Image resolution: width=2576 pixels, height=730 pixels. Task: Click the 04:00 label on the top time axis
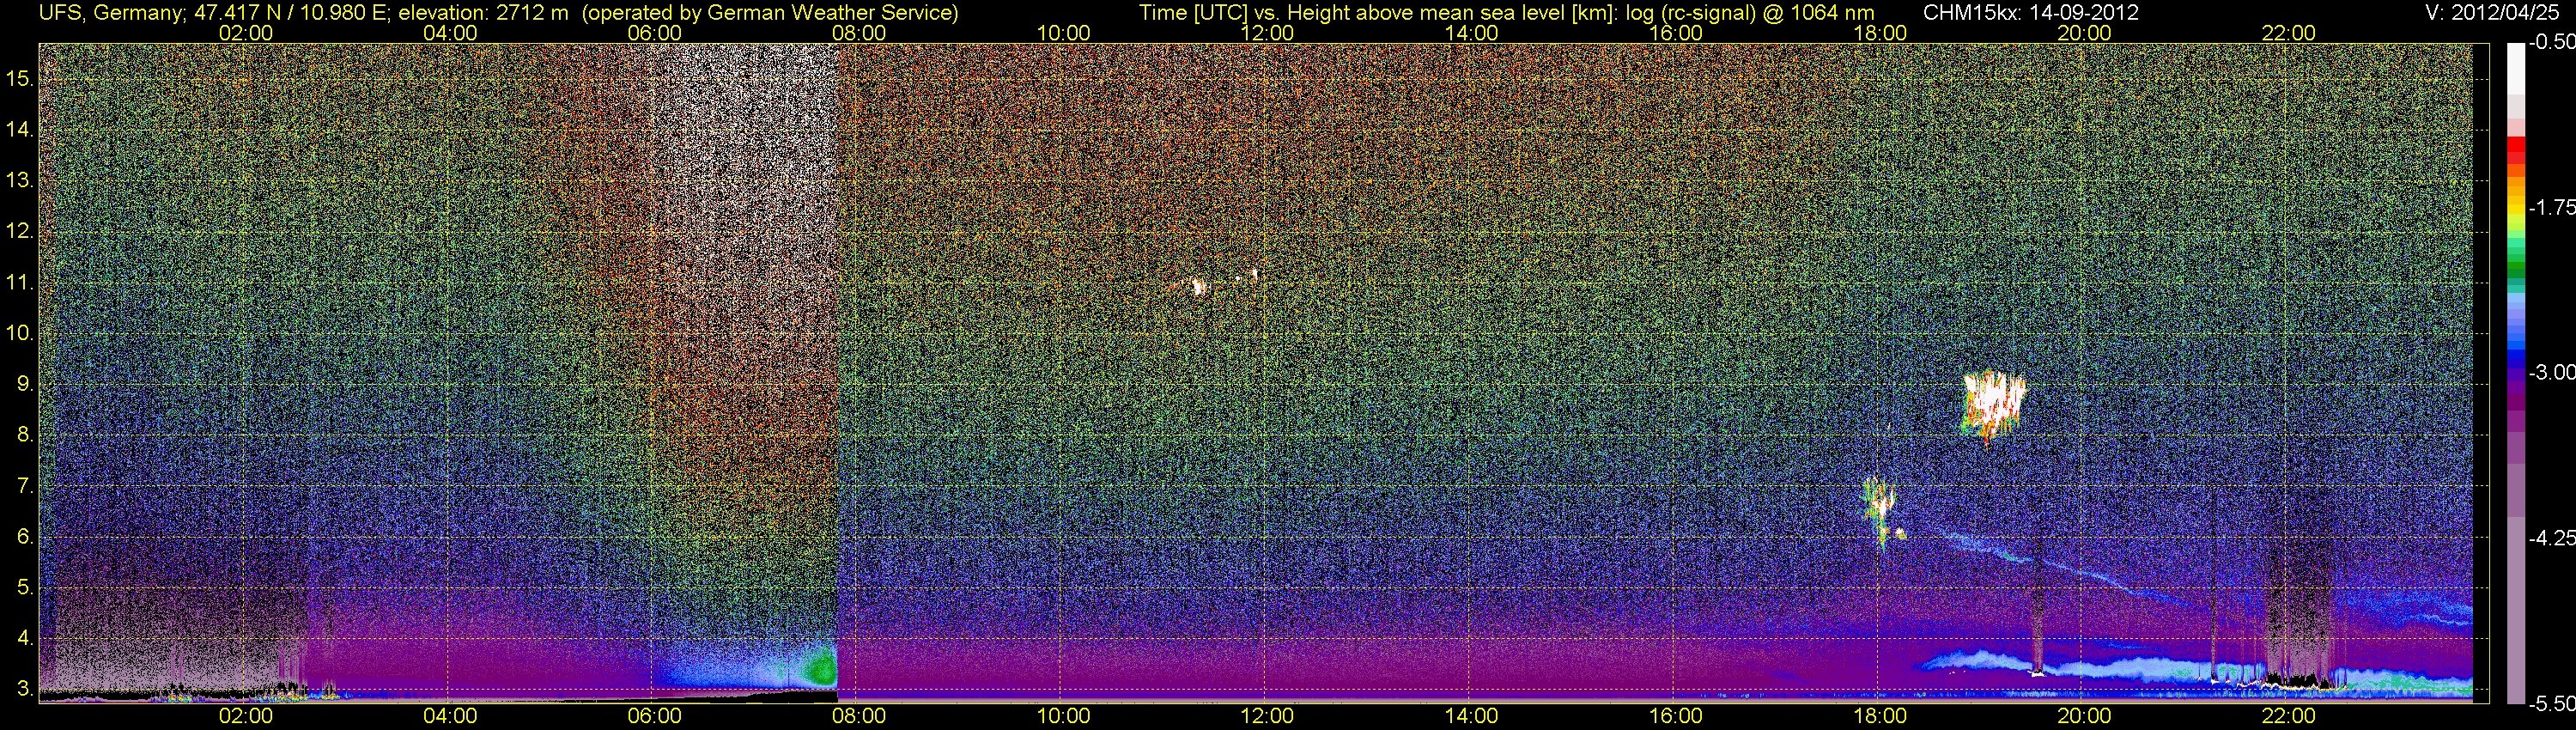(x=450, y=33)
